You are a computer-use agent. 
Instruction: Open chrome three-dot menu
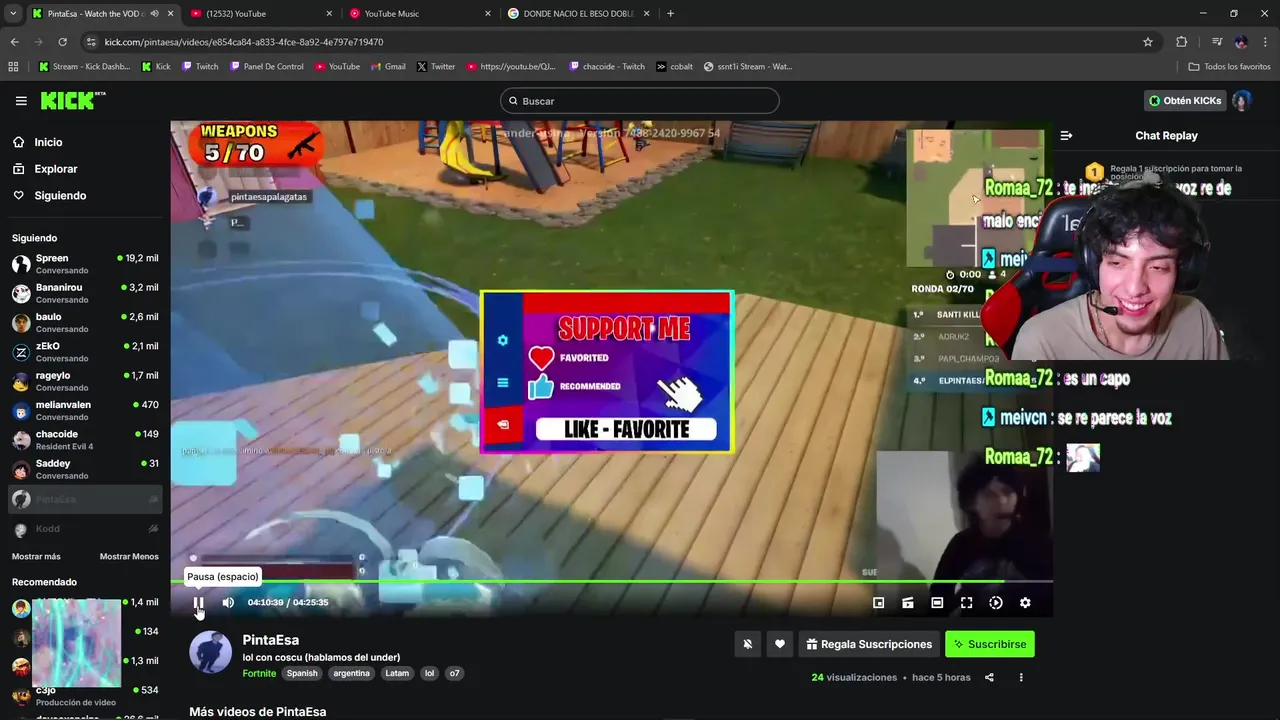click(1265, 42)
